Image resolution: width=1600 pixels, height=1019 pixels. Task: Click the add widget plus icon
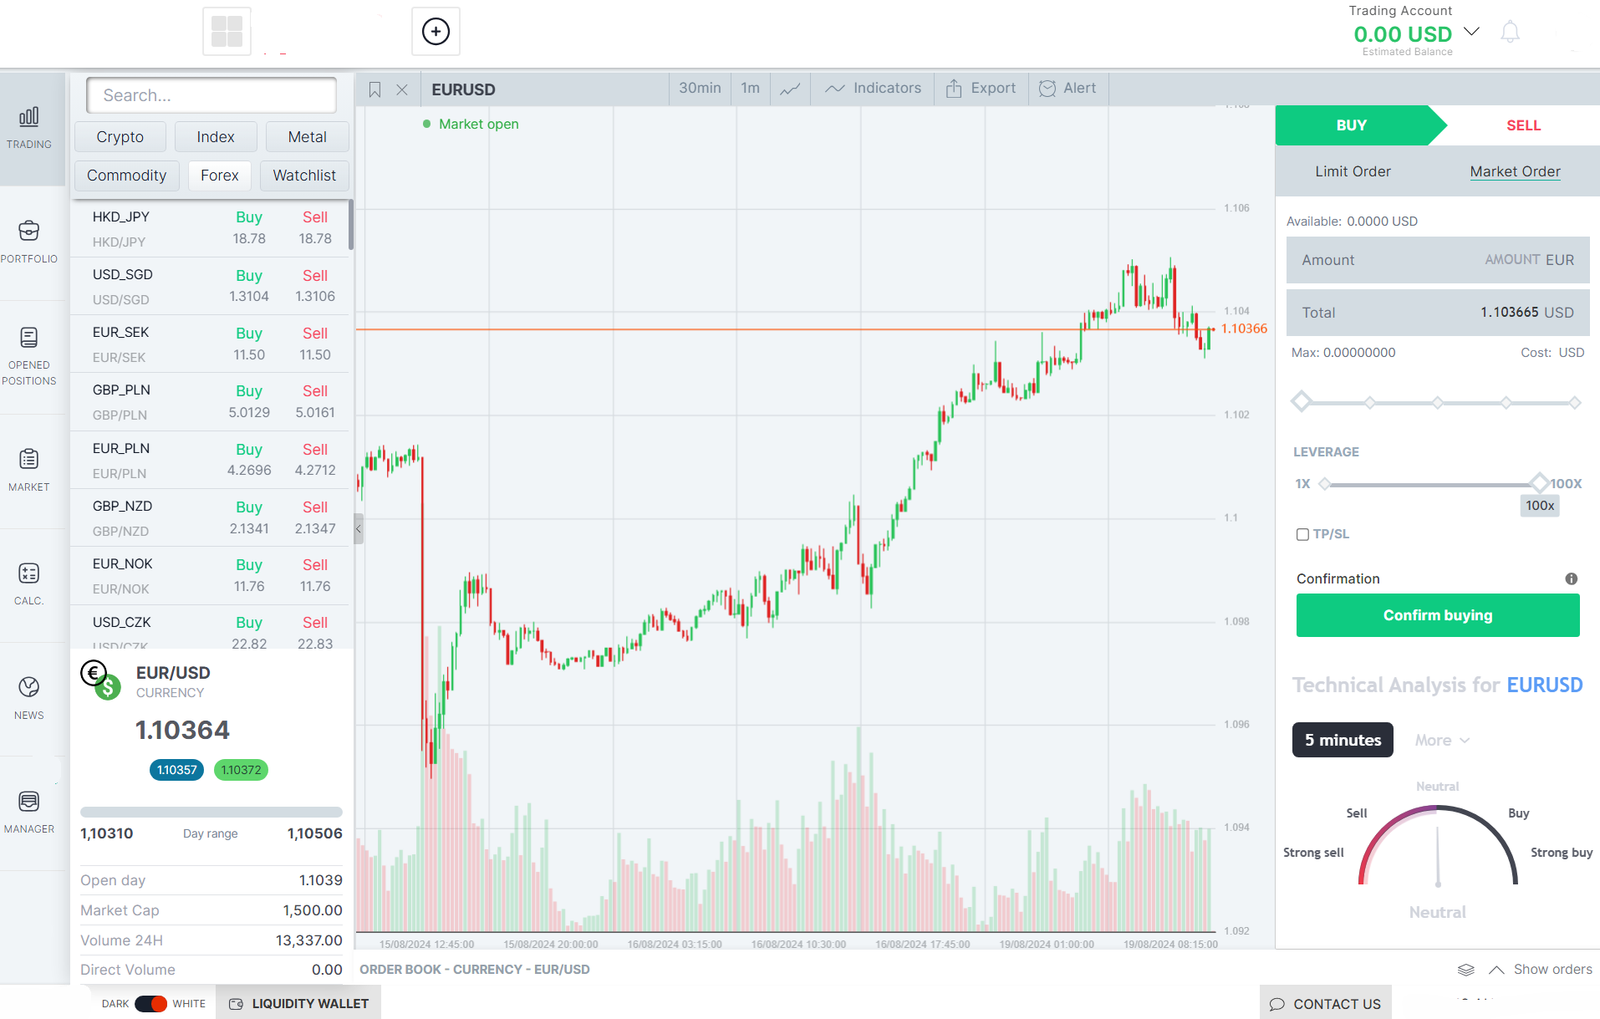436,32
